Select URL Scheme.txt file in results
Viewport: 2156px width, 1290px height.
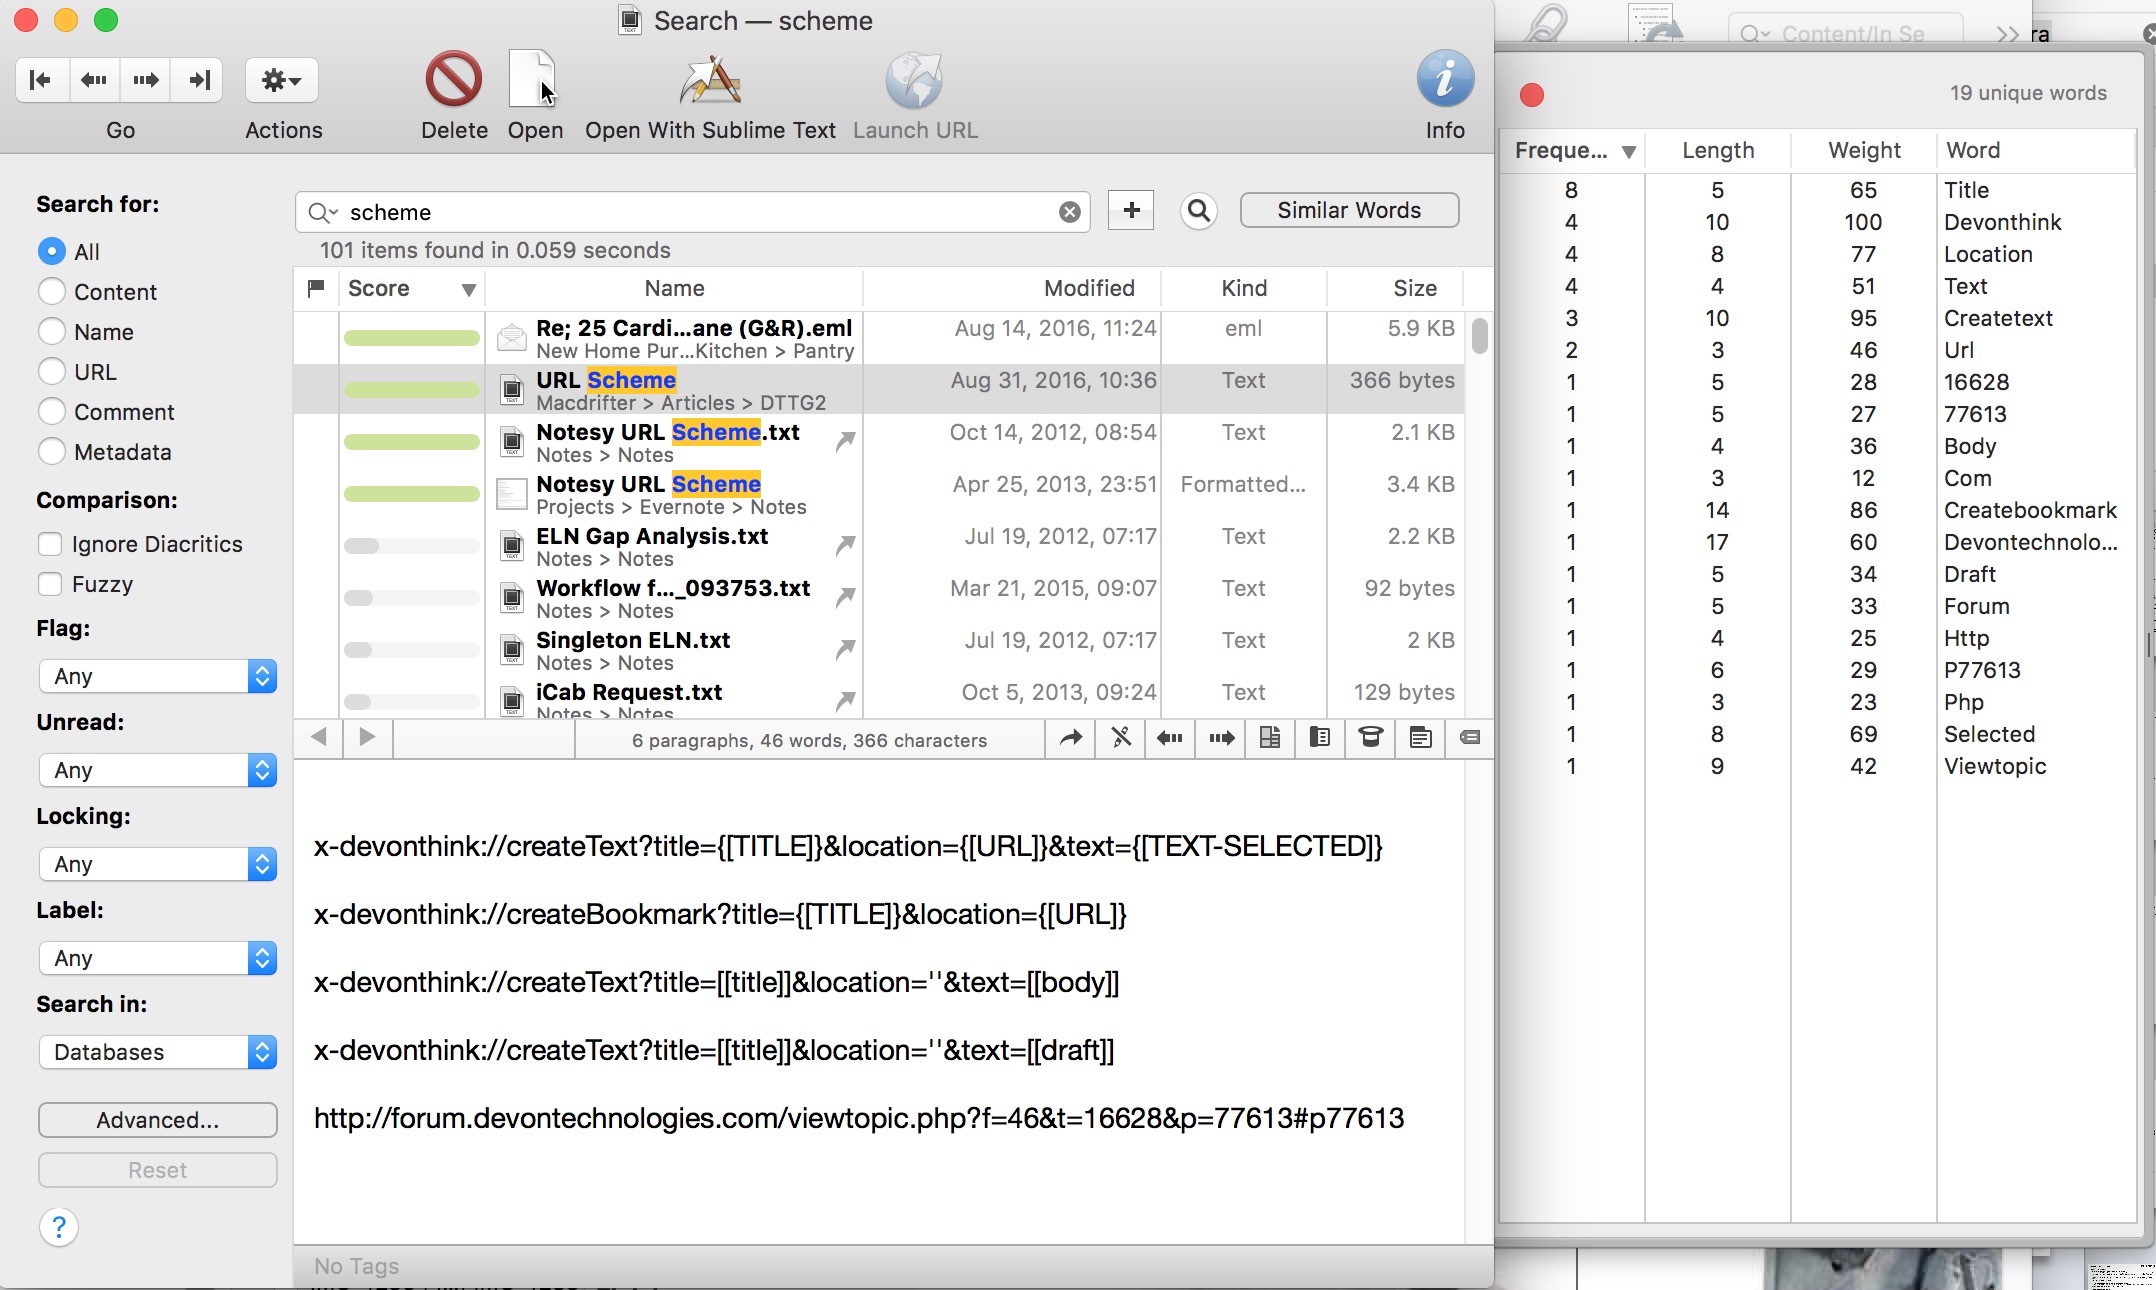(x=673, y=390)
